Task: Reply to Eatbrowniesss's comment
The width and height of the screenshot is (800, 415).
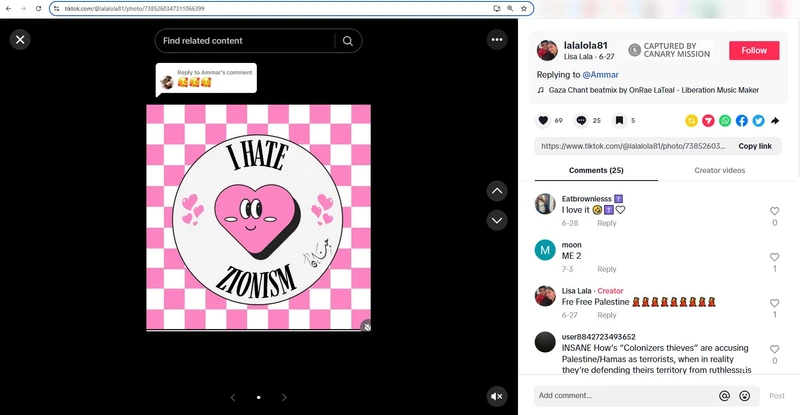Action: tap(607, 223)
